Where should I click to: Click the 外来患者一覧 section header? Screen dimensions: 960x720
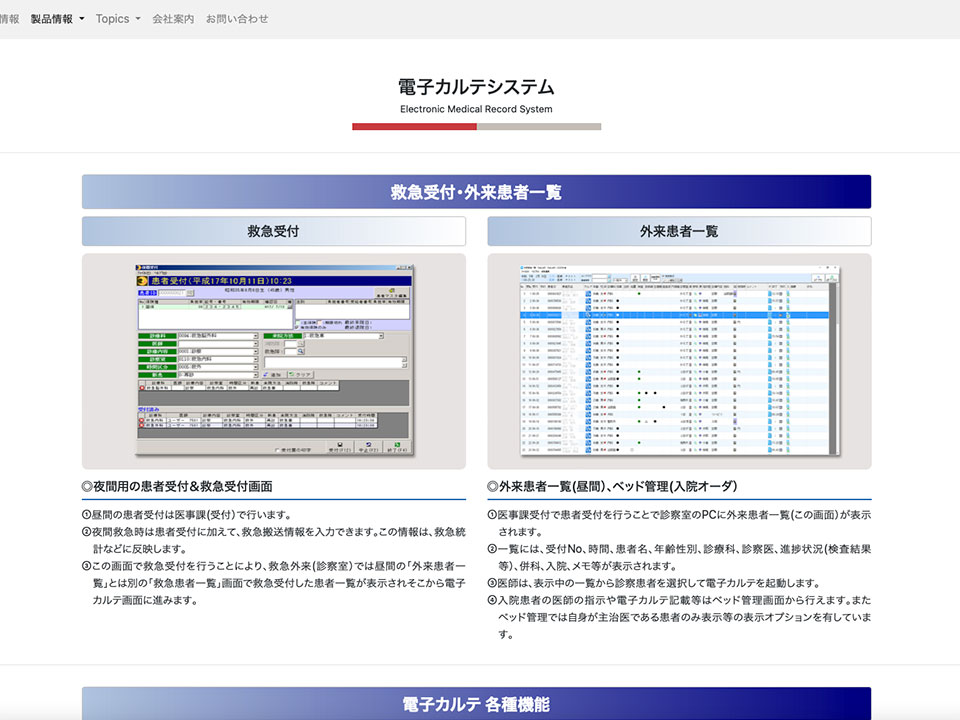(679, 231)
